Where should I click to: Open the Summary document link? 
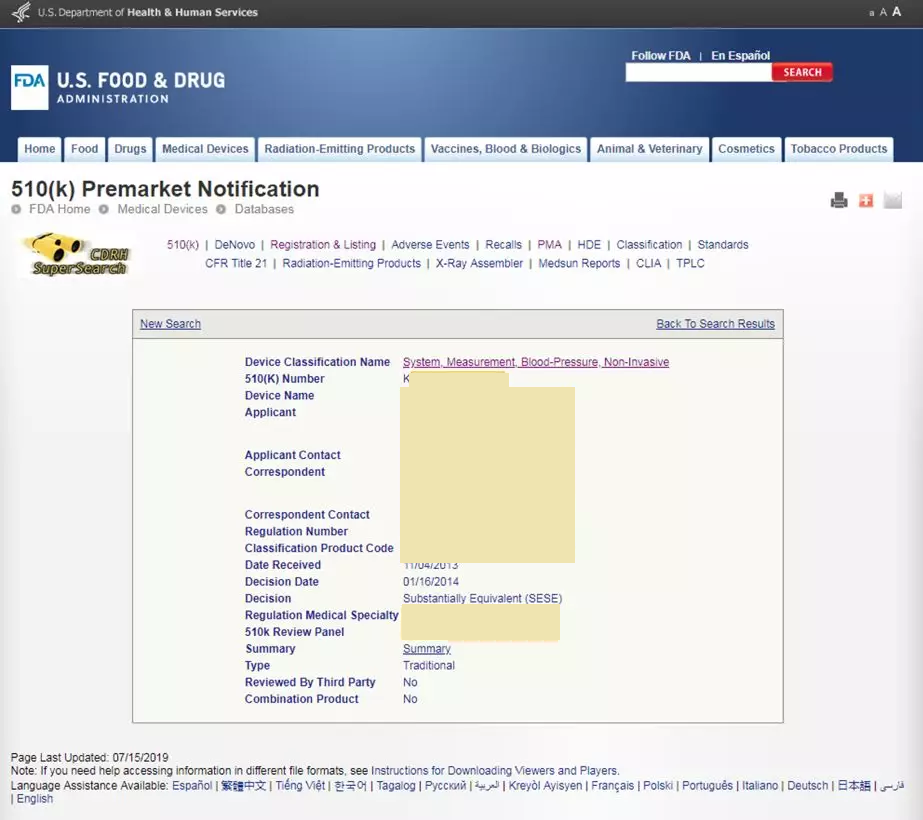[x=427, y=649]
